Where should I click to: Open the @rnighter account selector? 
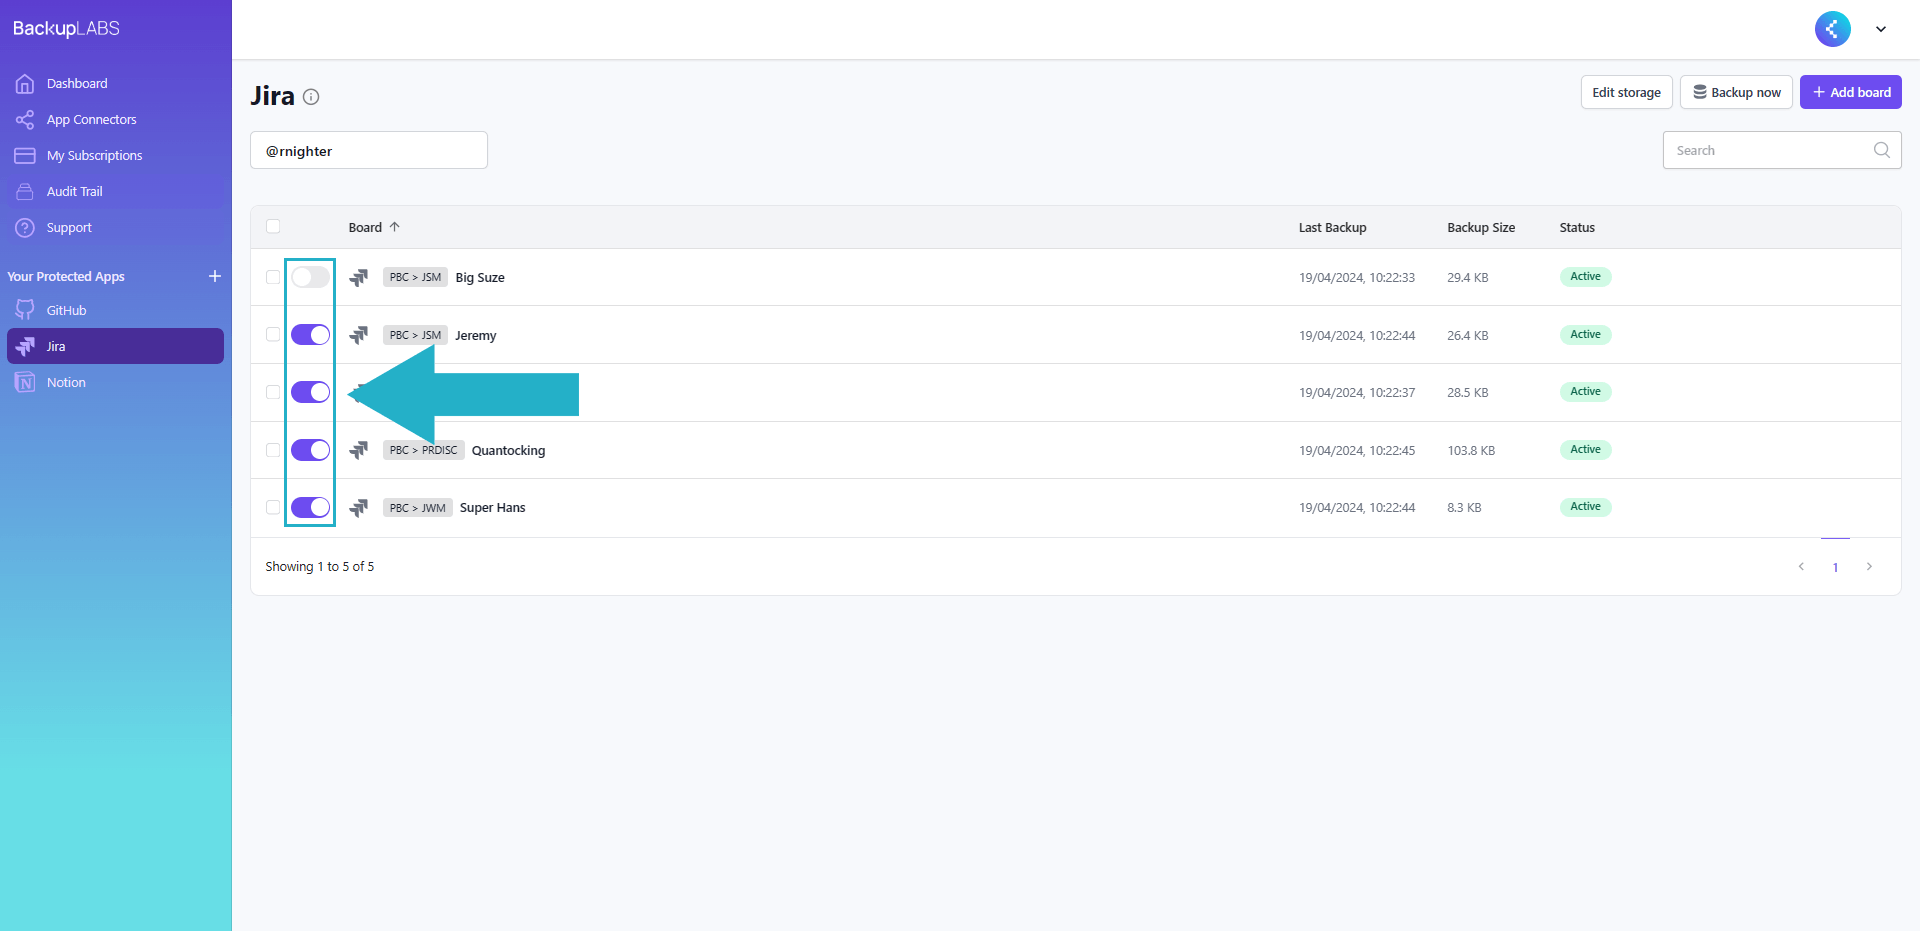(x=369, y=150)
